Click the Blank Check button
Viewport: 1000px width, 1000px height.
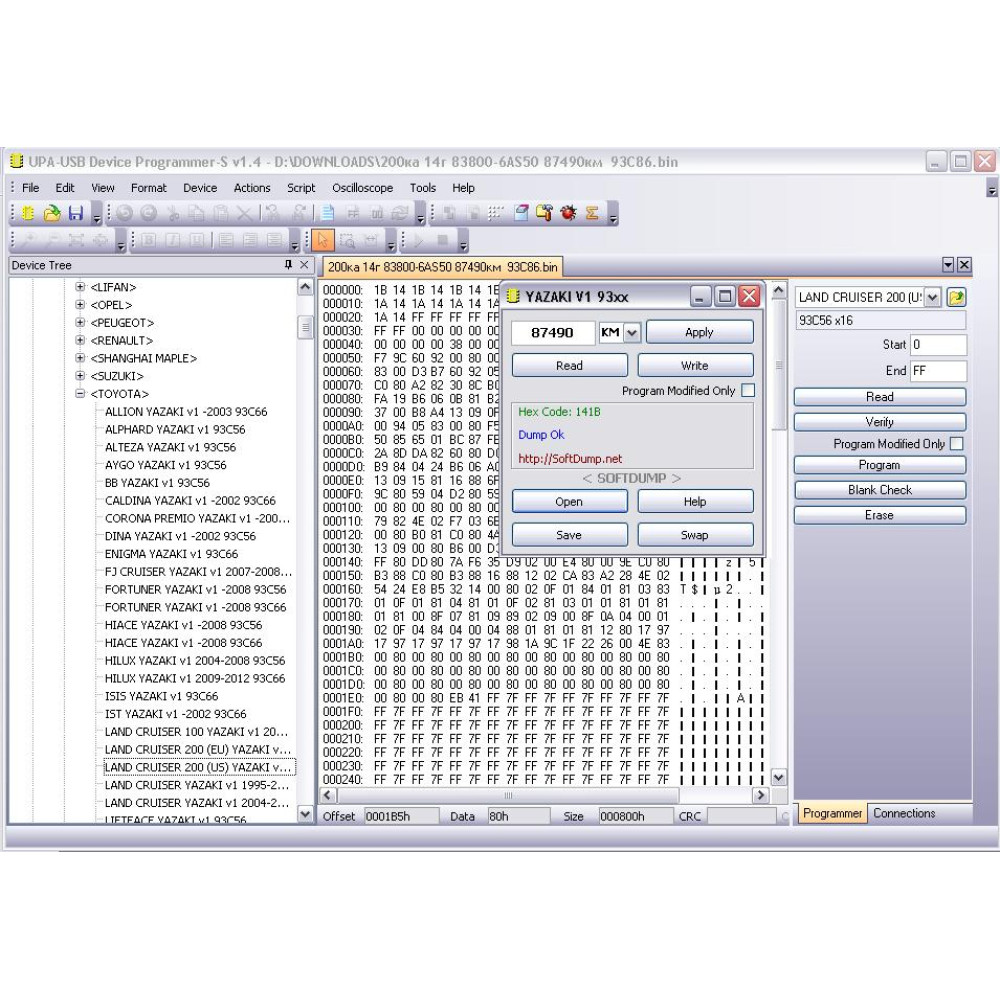click(879, 490)
